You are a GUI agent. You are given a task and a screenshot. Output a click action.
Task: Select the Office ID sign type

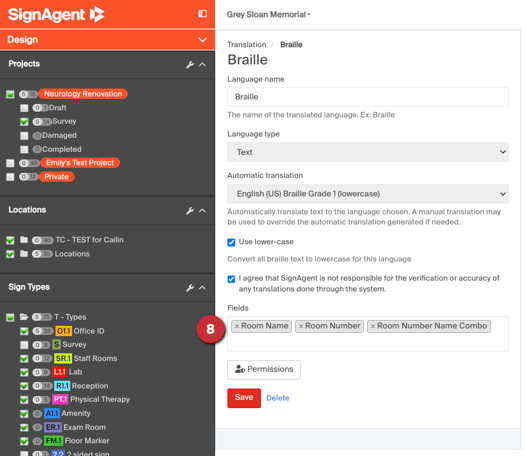89,331
